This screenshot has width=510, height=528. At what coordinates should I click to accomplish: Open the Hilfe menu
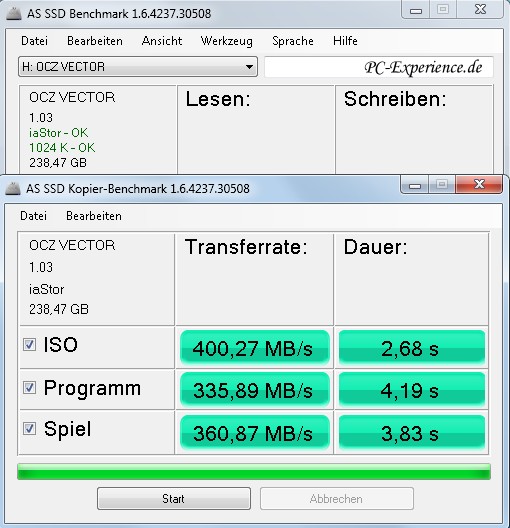coord(345,41)
